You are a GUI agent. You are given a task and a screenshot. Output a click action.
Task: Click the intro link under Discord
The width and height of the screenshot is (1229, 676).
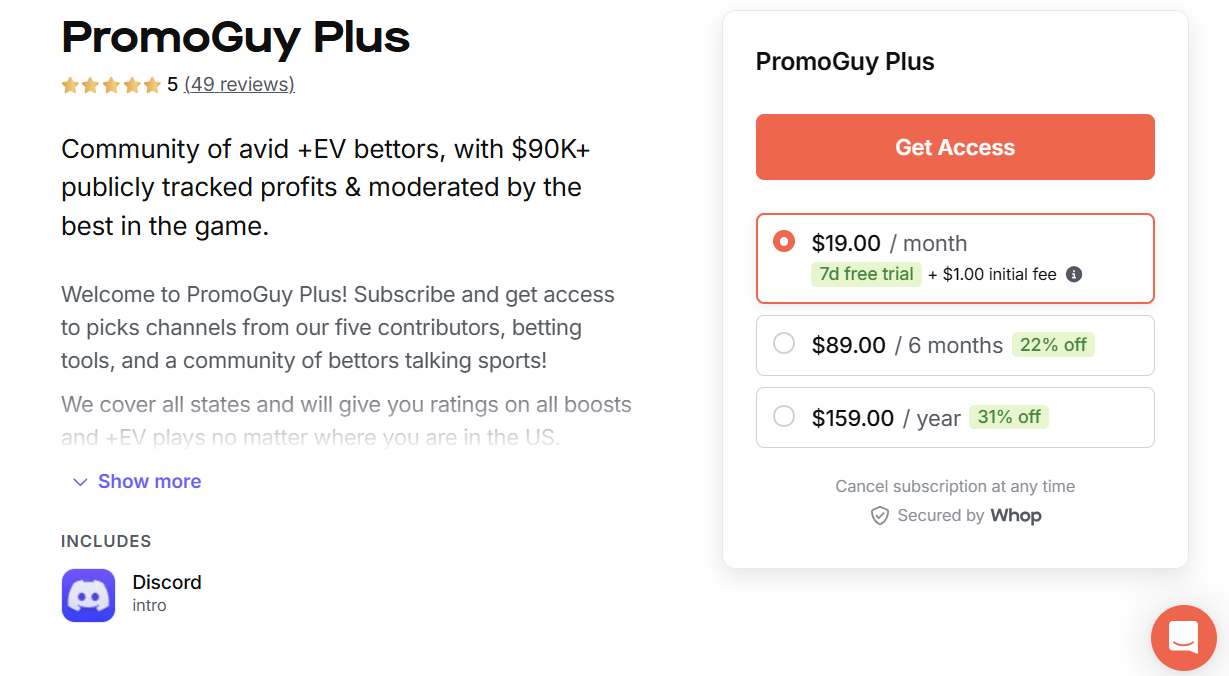[x=149, y=605]
